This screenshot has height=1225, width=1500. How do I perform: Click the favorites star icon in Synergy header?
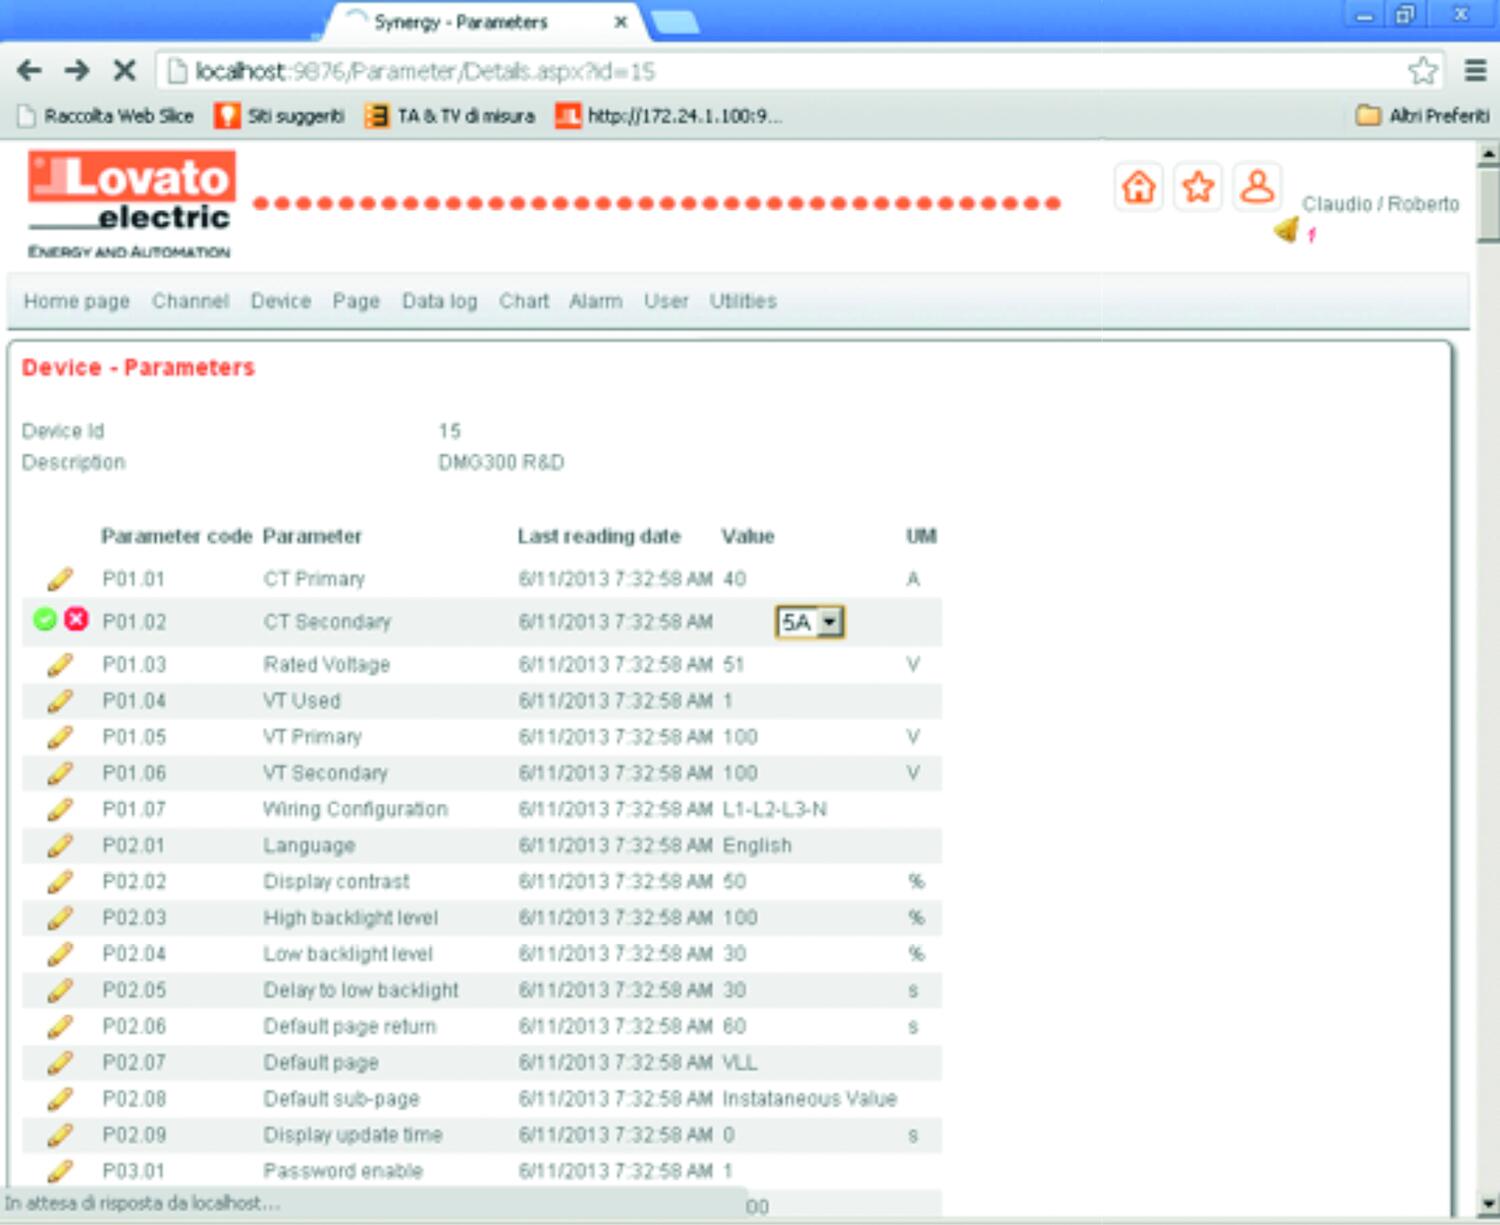click(x=1198, y=185)
